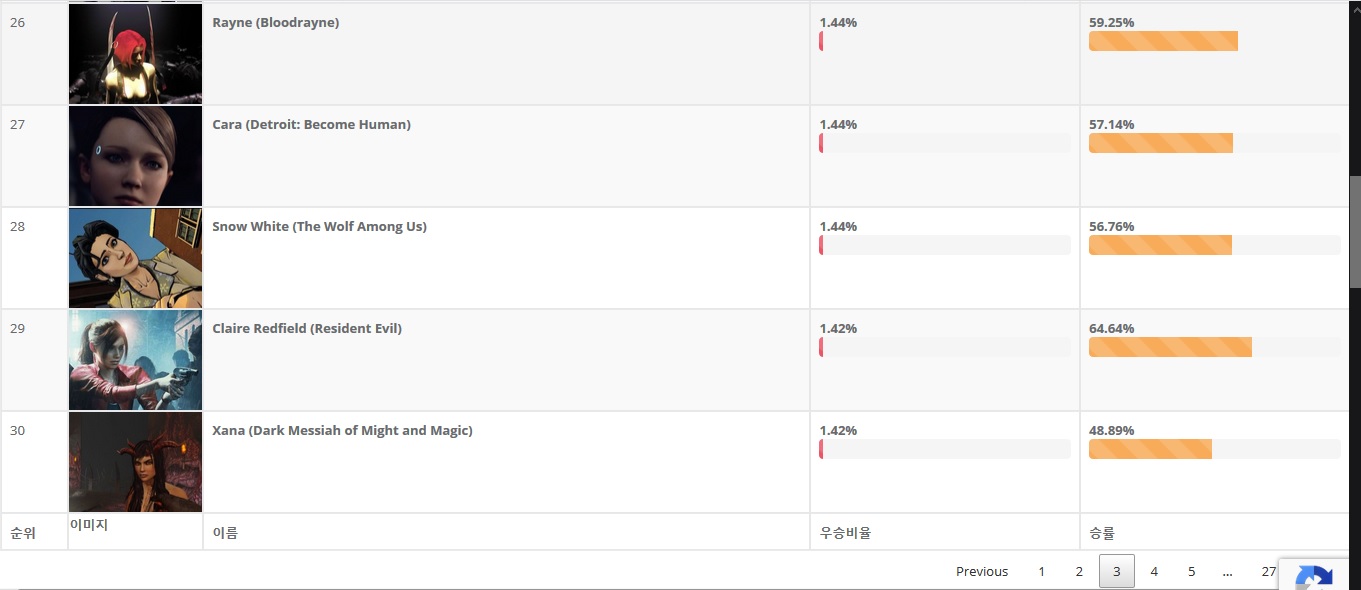This screenshot has height=590, width=1361.
Task: Open the Xana (Dark Messiah) thumbnail image
Action: pyautogui.click(x=135, y=462)
